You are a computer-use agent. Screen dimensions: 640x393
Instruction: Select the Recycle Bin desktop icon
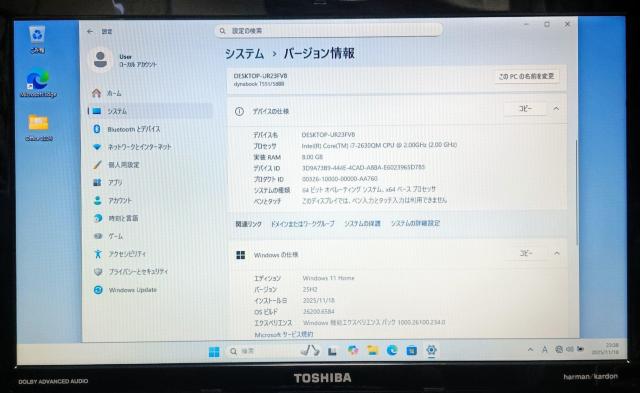(37, 39)
